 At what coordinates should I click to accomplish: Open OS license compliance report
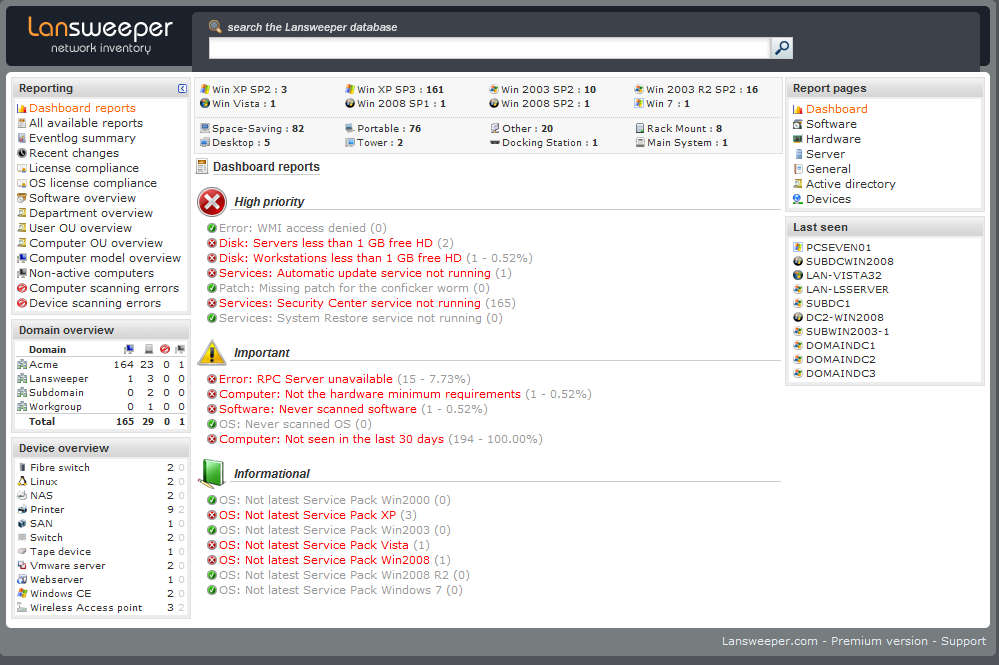point(92,183)
